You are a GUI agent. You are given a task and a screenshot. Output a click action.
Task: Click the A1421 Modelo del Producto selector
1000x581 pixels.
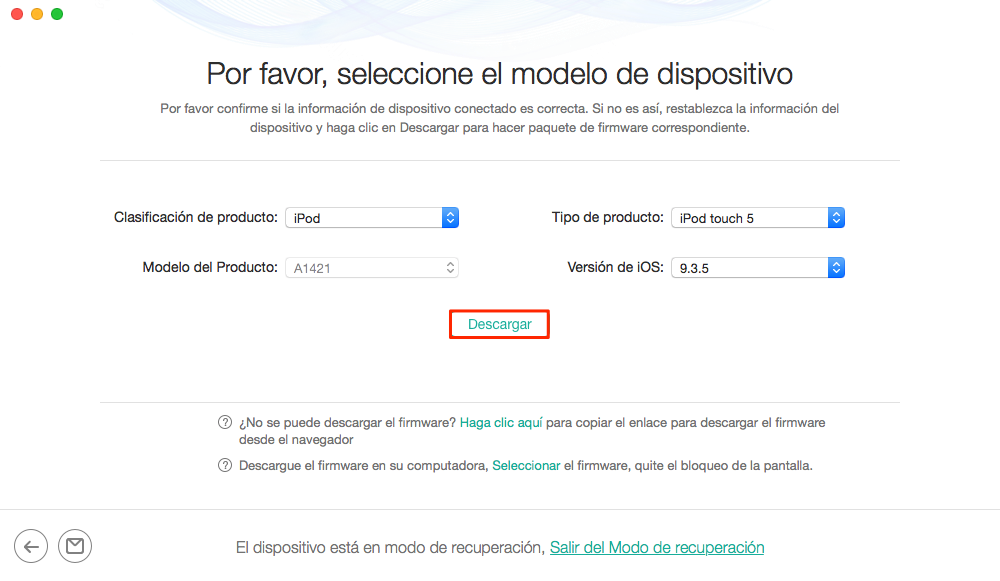(x=371, y=268)
